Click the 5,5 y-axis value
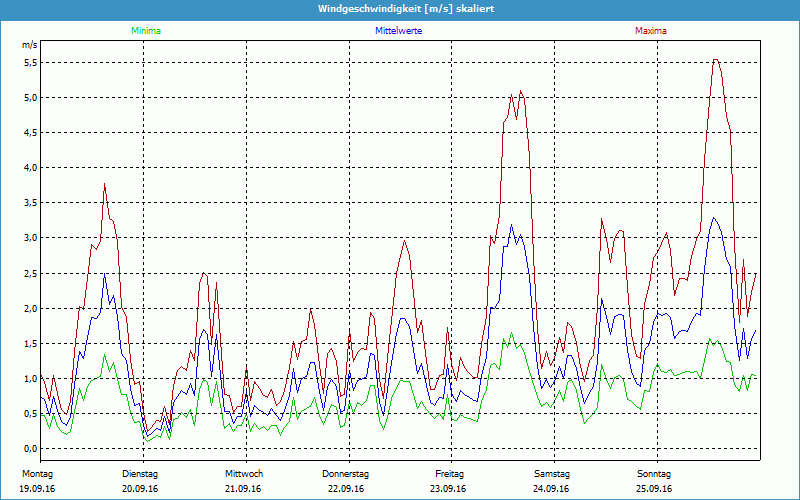This screenshot has width=800, height=500. click(32, 62)
